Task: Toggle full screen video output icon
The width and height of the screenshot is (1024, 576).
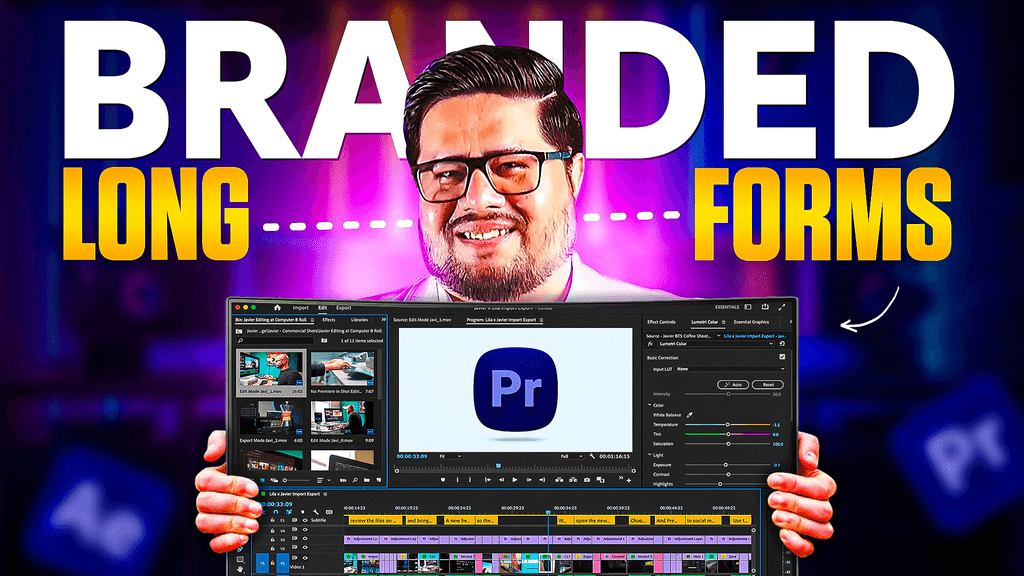Action: (x=782, y=306)
